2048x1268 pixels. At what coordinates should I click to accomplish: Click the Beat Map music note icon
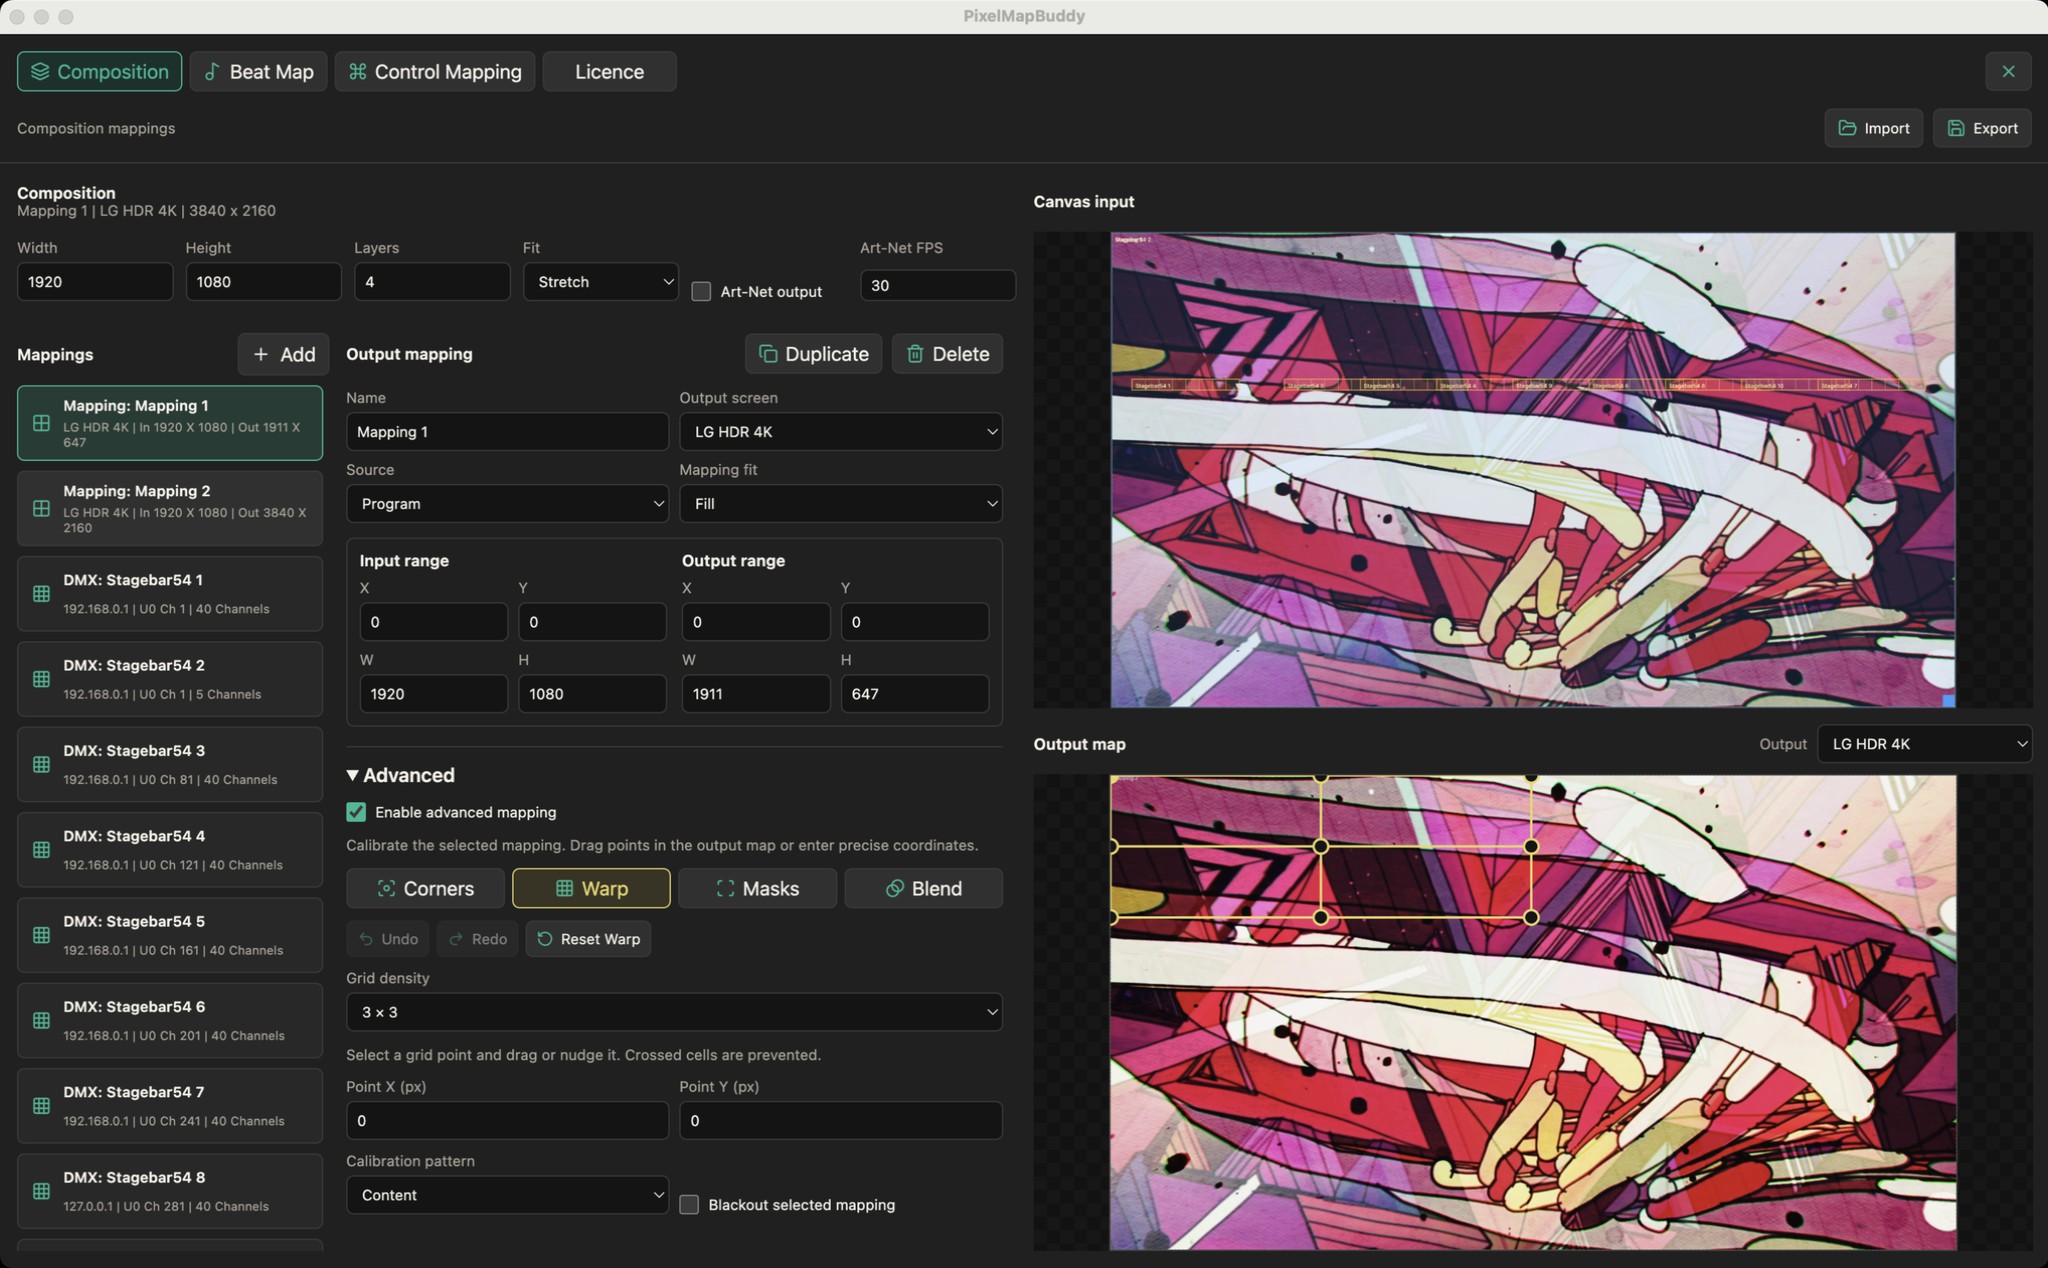pos(212,72)
